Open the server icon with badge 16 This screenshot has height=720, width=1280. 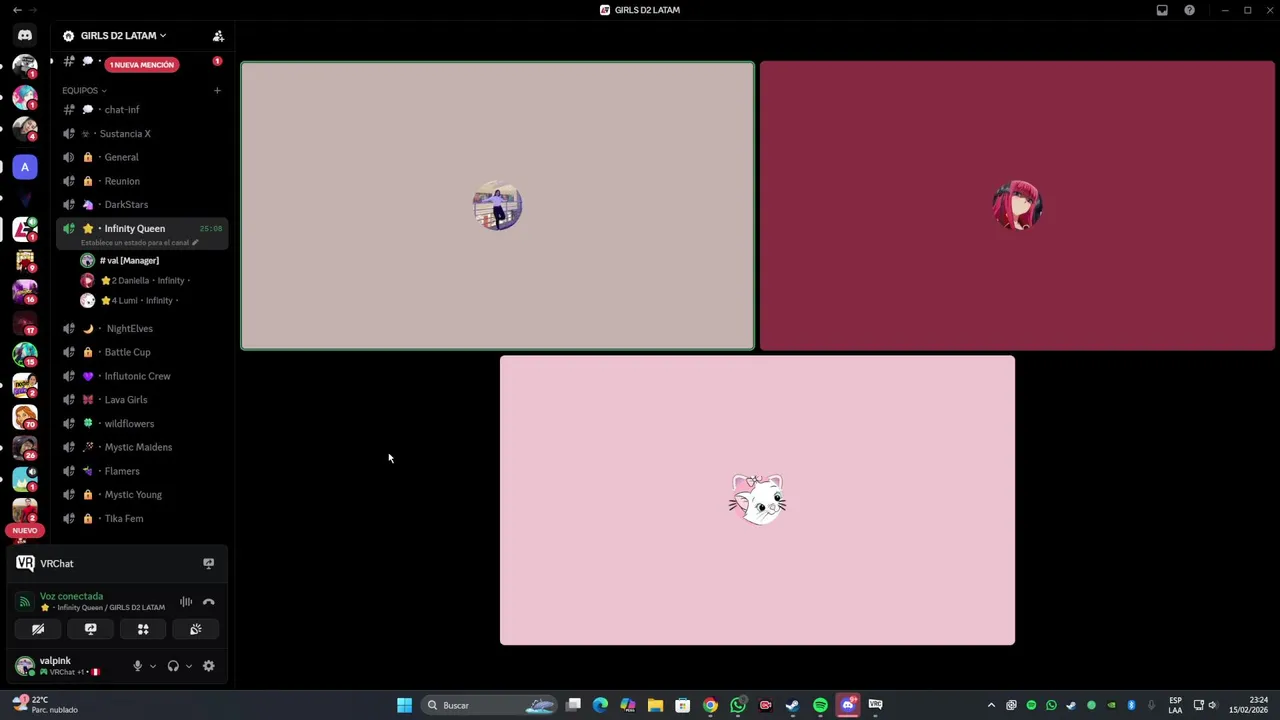click(25, 291)
